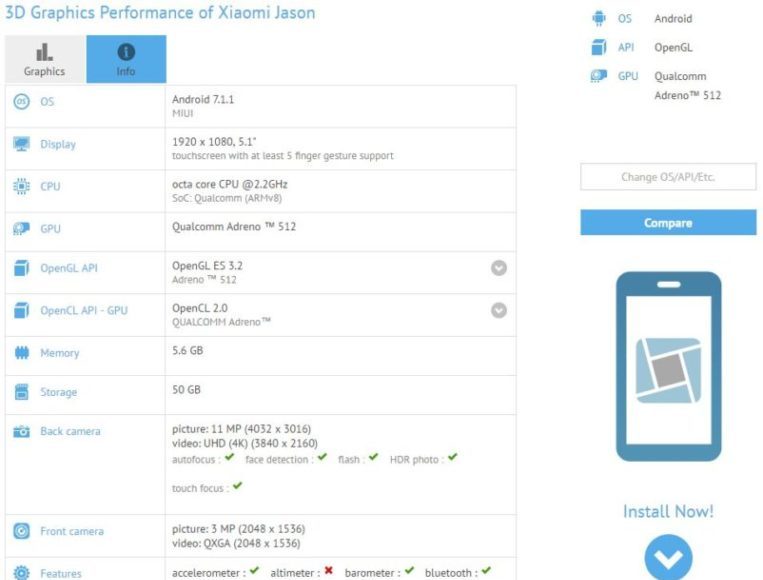
Task: Click the Info circle icon
Action: click(126, 52)
